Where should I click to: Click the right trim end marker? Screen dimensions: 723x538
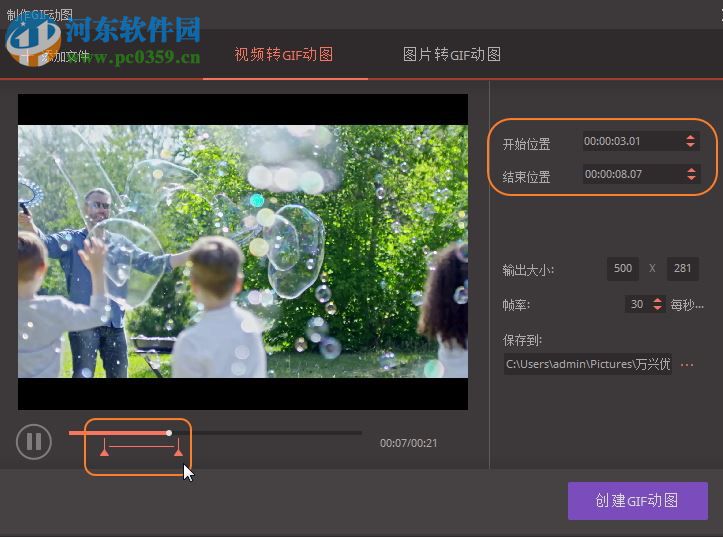(x=178, y=448)
